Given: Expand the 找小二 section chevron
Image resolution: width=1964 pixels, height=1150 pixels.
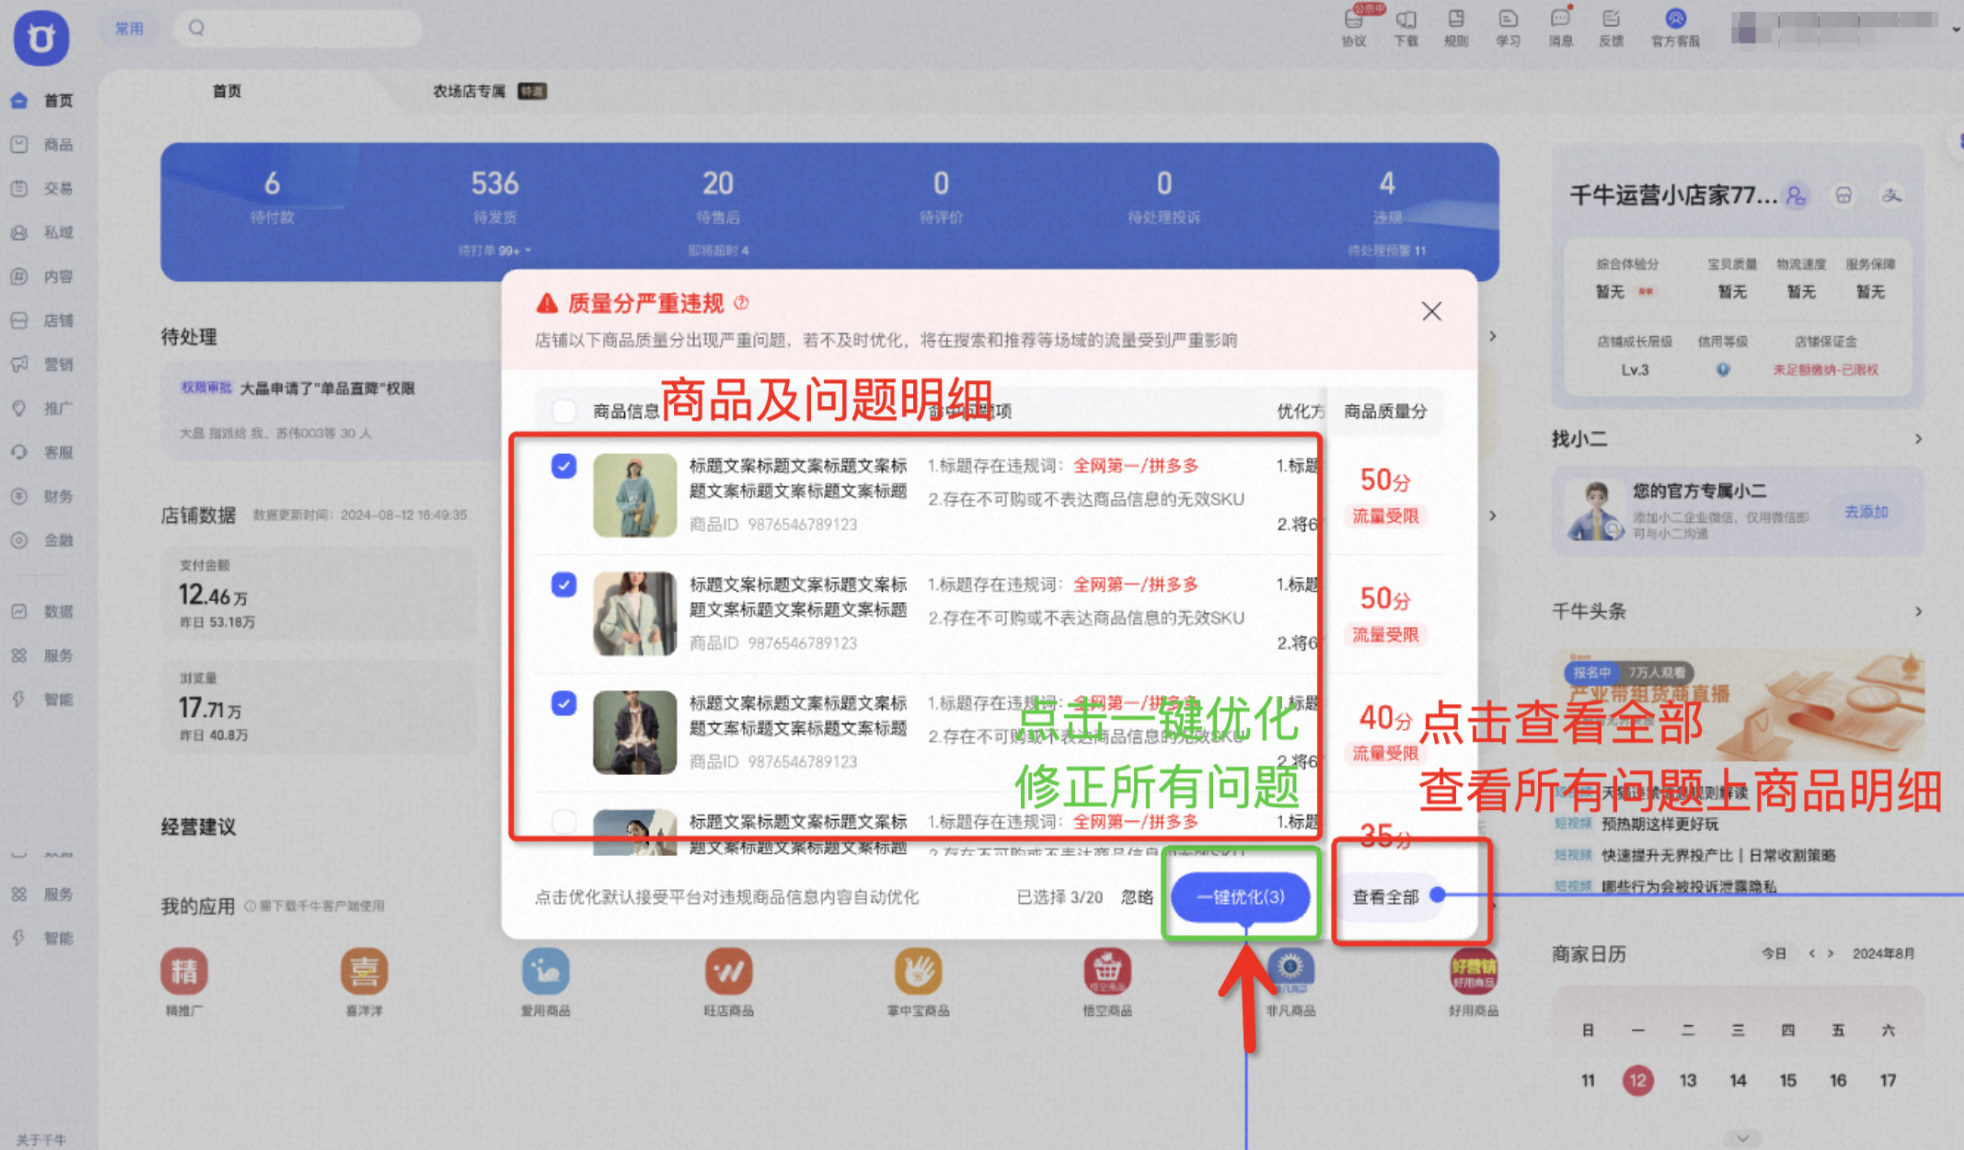Looking at the screenshot, I should click(x=1918, y=439).
